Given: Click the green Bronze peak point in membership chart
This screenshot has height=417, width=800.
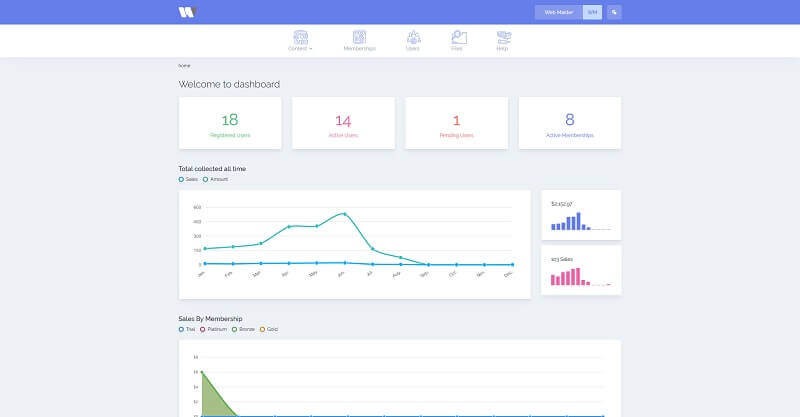Looking at the screenshot, I should [202, 372].
